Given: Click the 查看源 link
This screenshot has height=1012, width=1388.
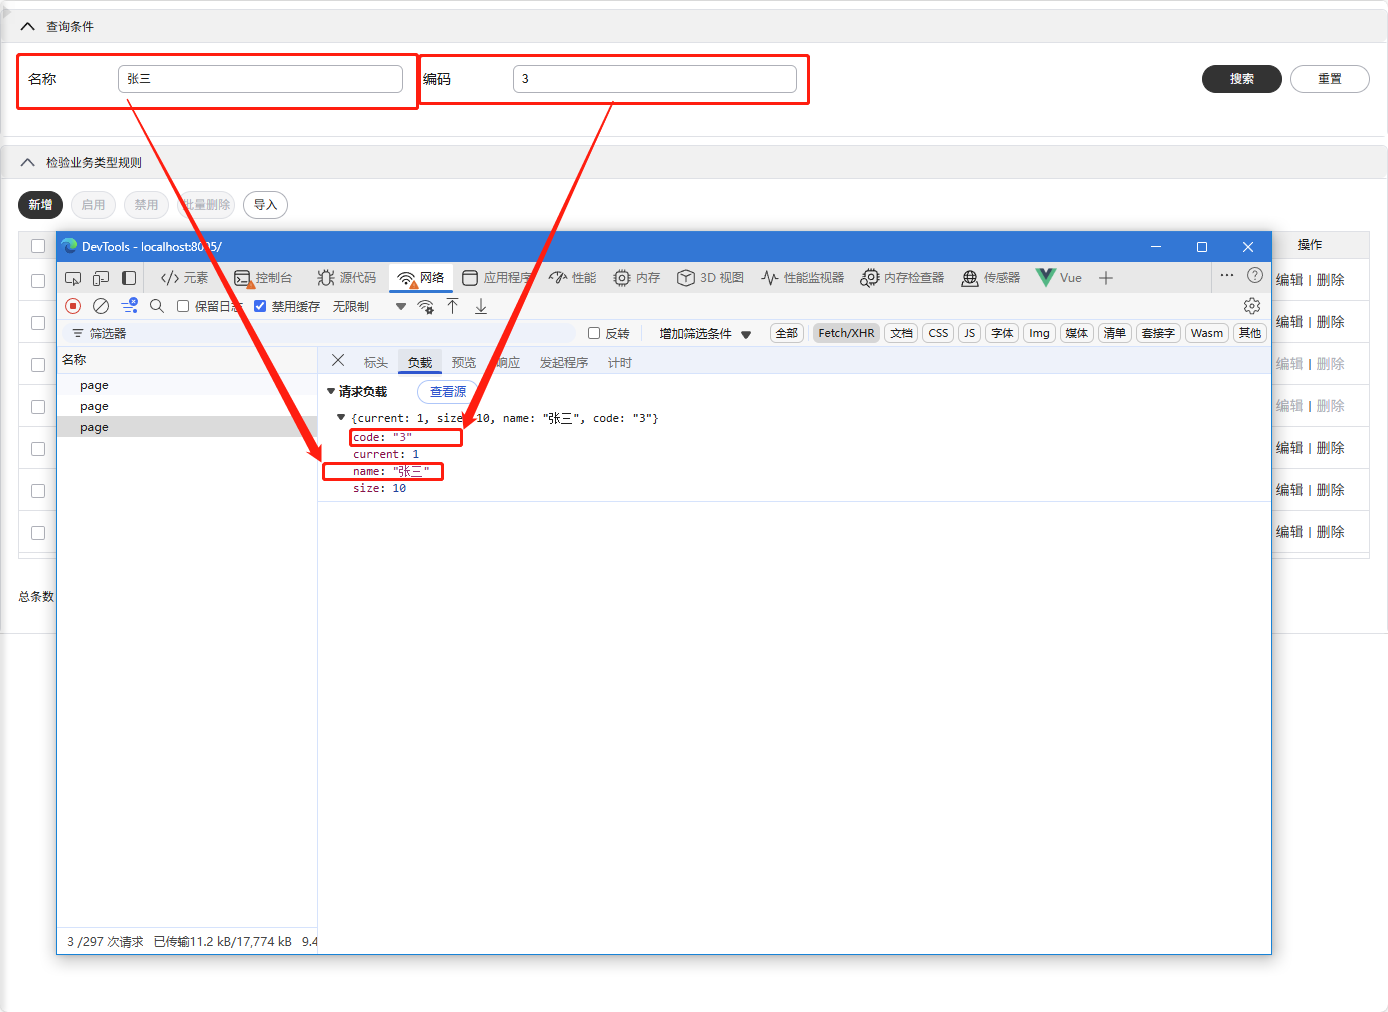Looking at the screenshot, I should pos(447,392).
